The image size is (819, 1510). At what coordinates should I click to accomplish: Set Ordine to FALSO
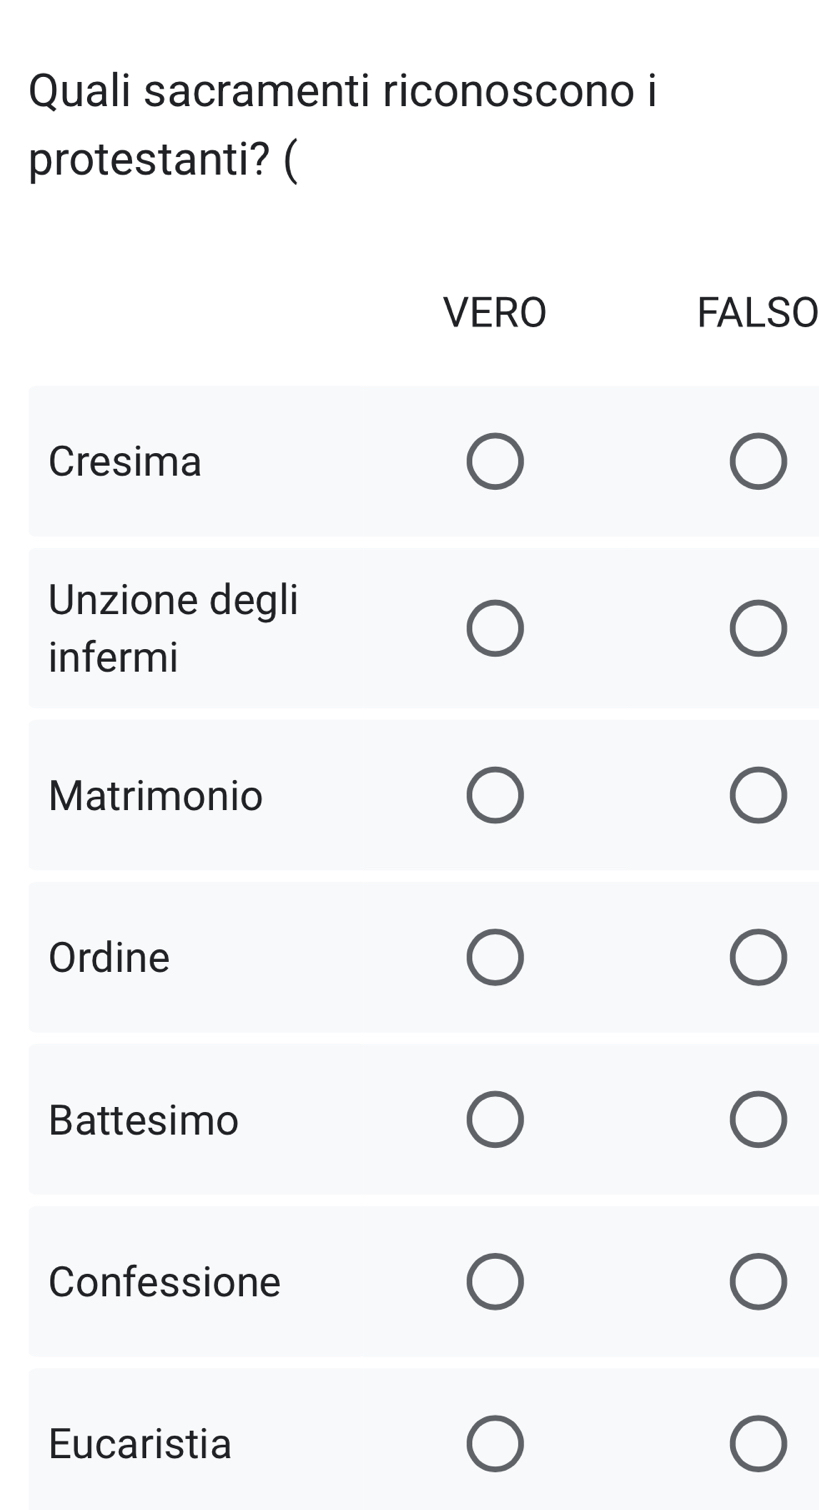(x=758, y=957)
